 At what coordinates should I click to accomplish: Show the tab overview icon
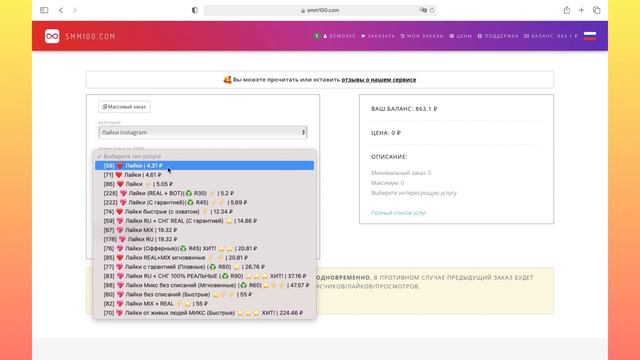pos(597,10)
